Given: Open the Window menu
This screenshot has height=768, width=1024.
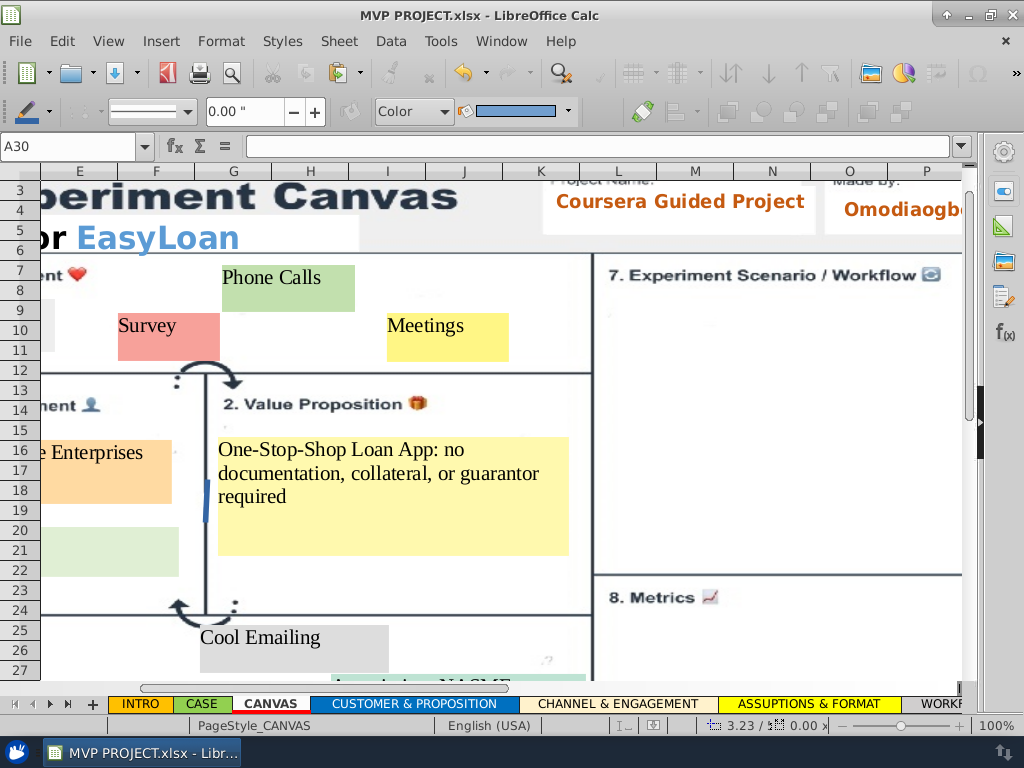Looking at the screenshot, I should click(x=502, y=41).
